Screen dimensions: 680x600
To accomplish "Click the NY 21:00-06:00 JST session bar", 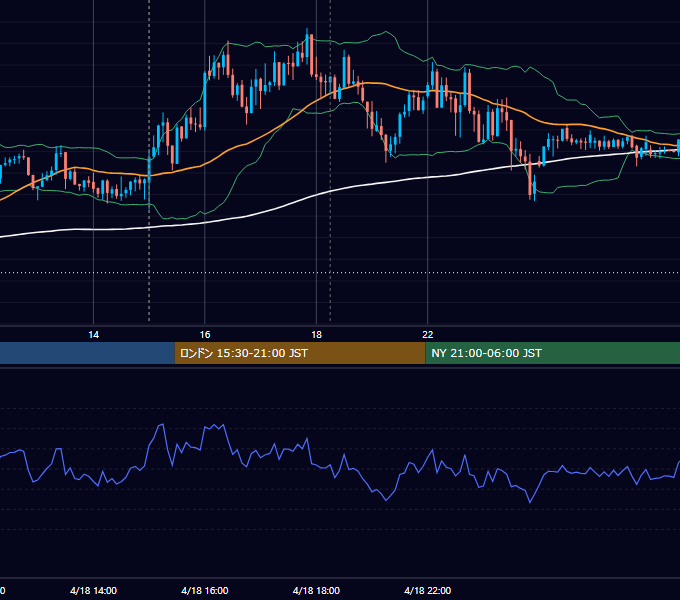I will [553, 353].
